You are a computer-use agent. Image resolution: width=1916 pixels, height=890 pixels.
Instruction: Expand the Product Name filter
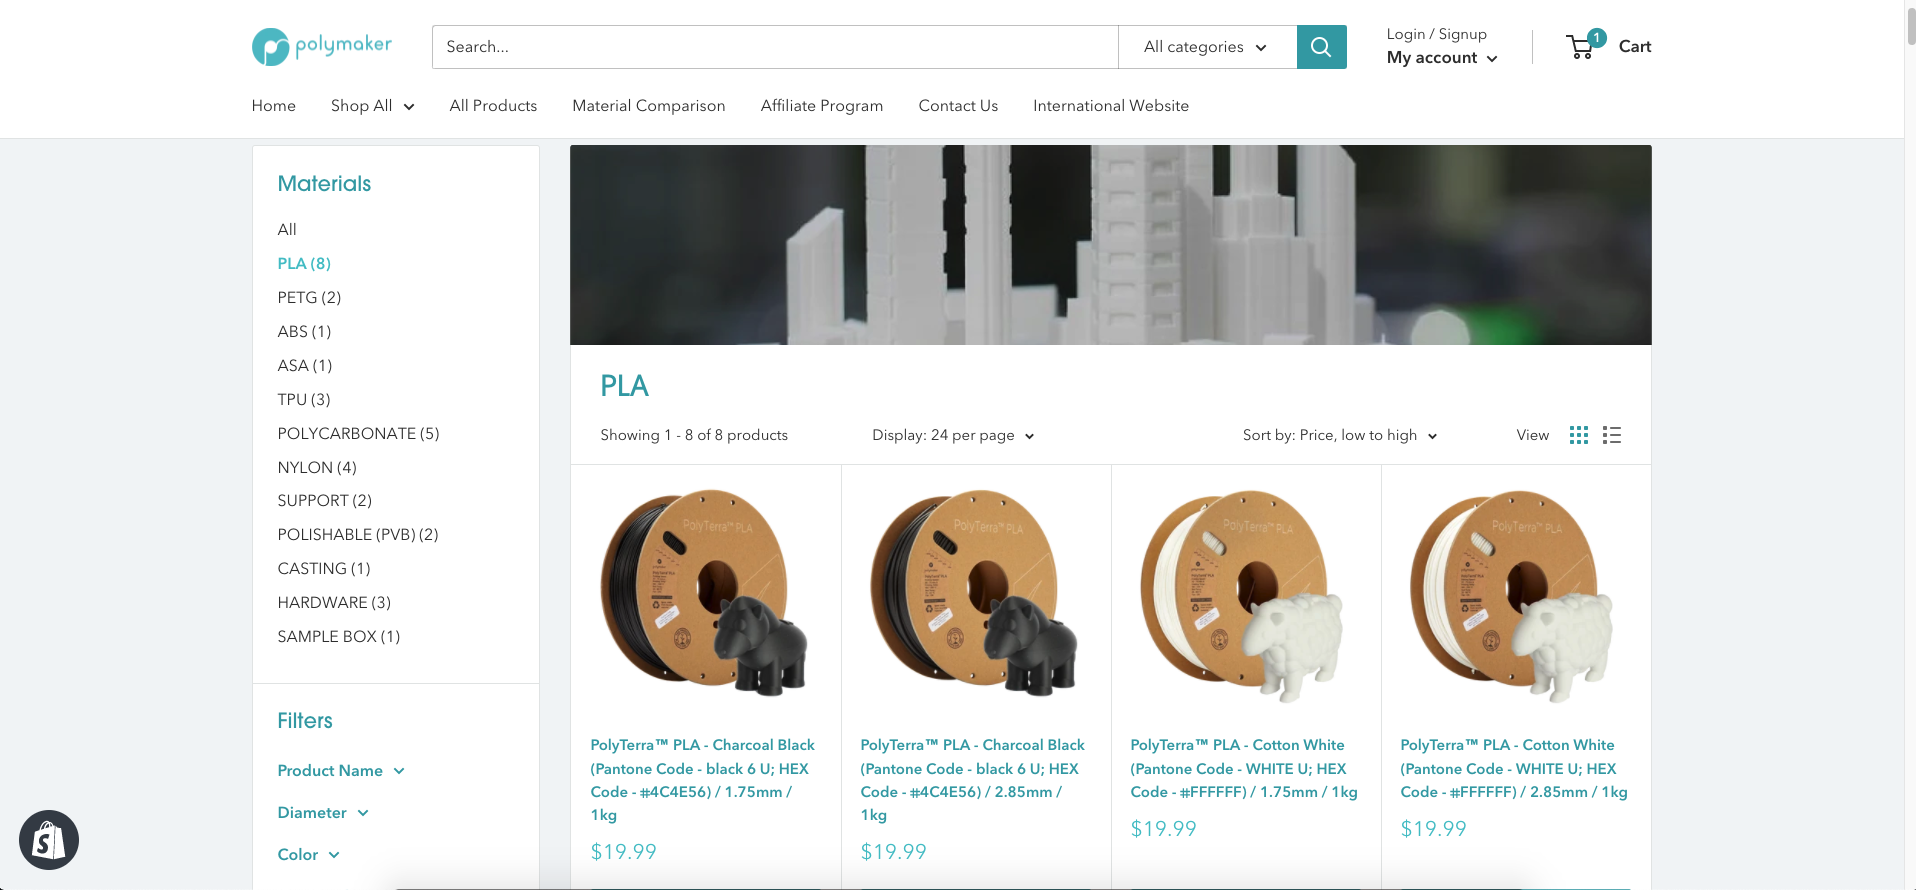click(341, 771)
